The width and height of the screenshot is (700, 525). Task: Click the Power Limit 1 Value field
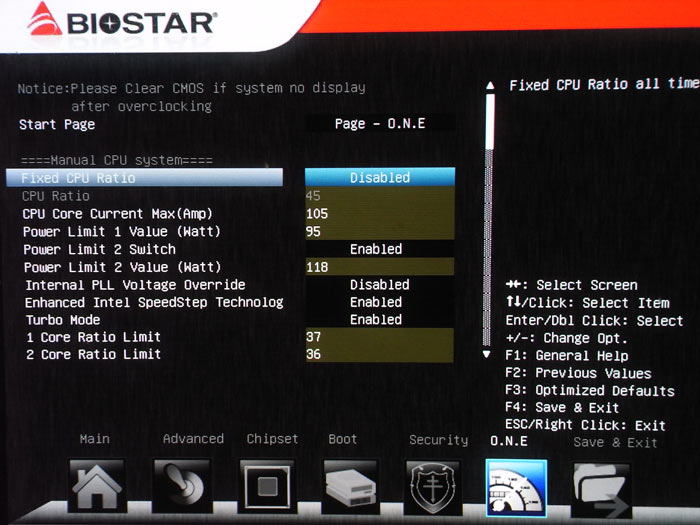[x=379, y=231]
